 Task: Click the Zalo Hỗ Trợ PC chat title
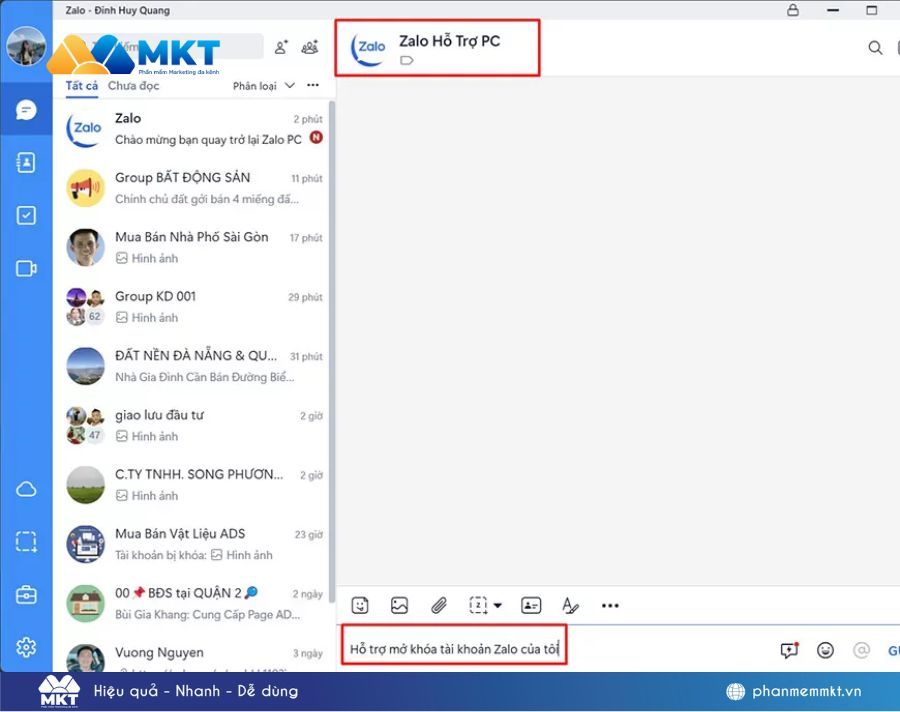pyautogui.click(x=449, y=41)
